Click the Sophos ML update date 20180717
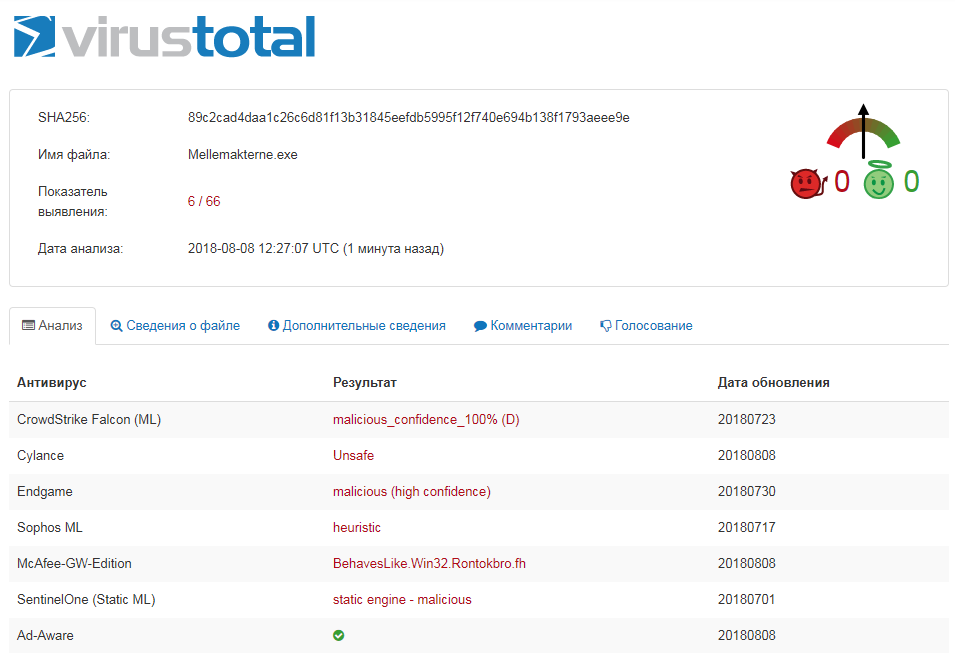The height and width of the screenshot is (653, 955). pyautogui.click(x=747, y=528)
